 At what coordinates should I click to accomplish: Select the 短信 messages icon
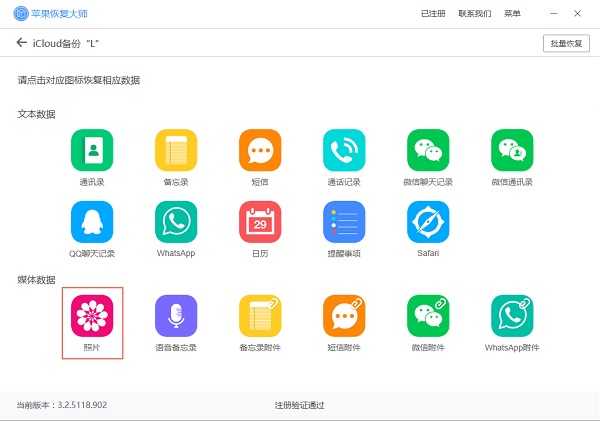[x=260, y=150]
